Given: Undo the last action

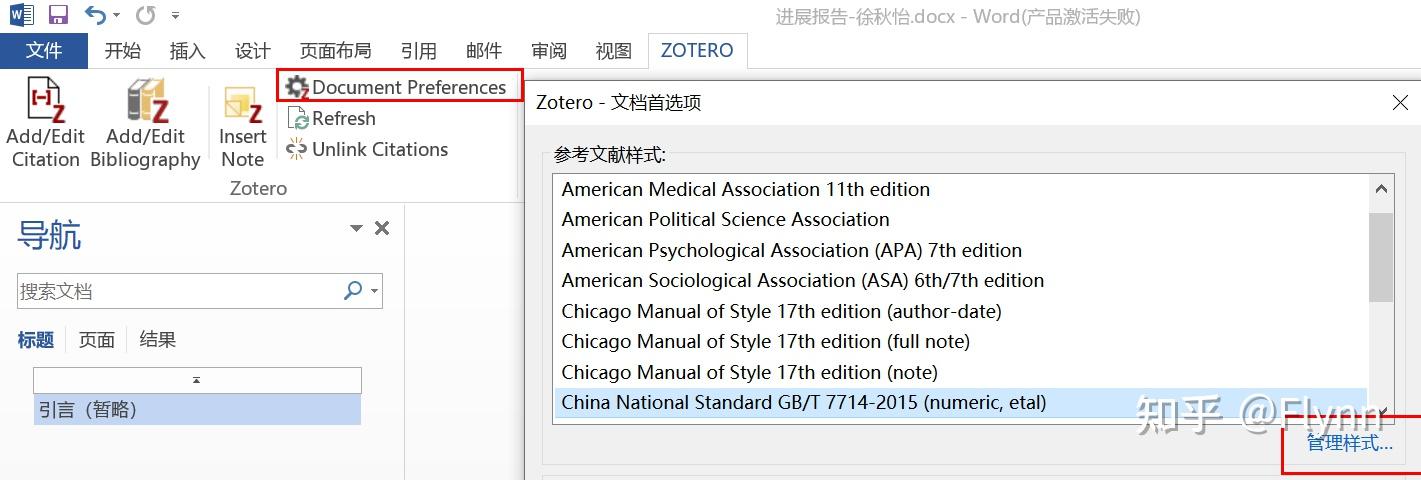Looking at the screenshot, I should click(x=94, y=15).
